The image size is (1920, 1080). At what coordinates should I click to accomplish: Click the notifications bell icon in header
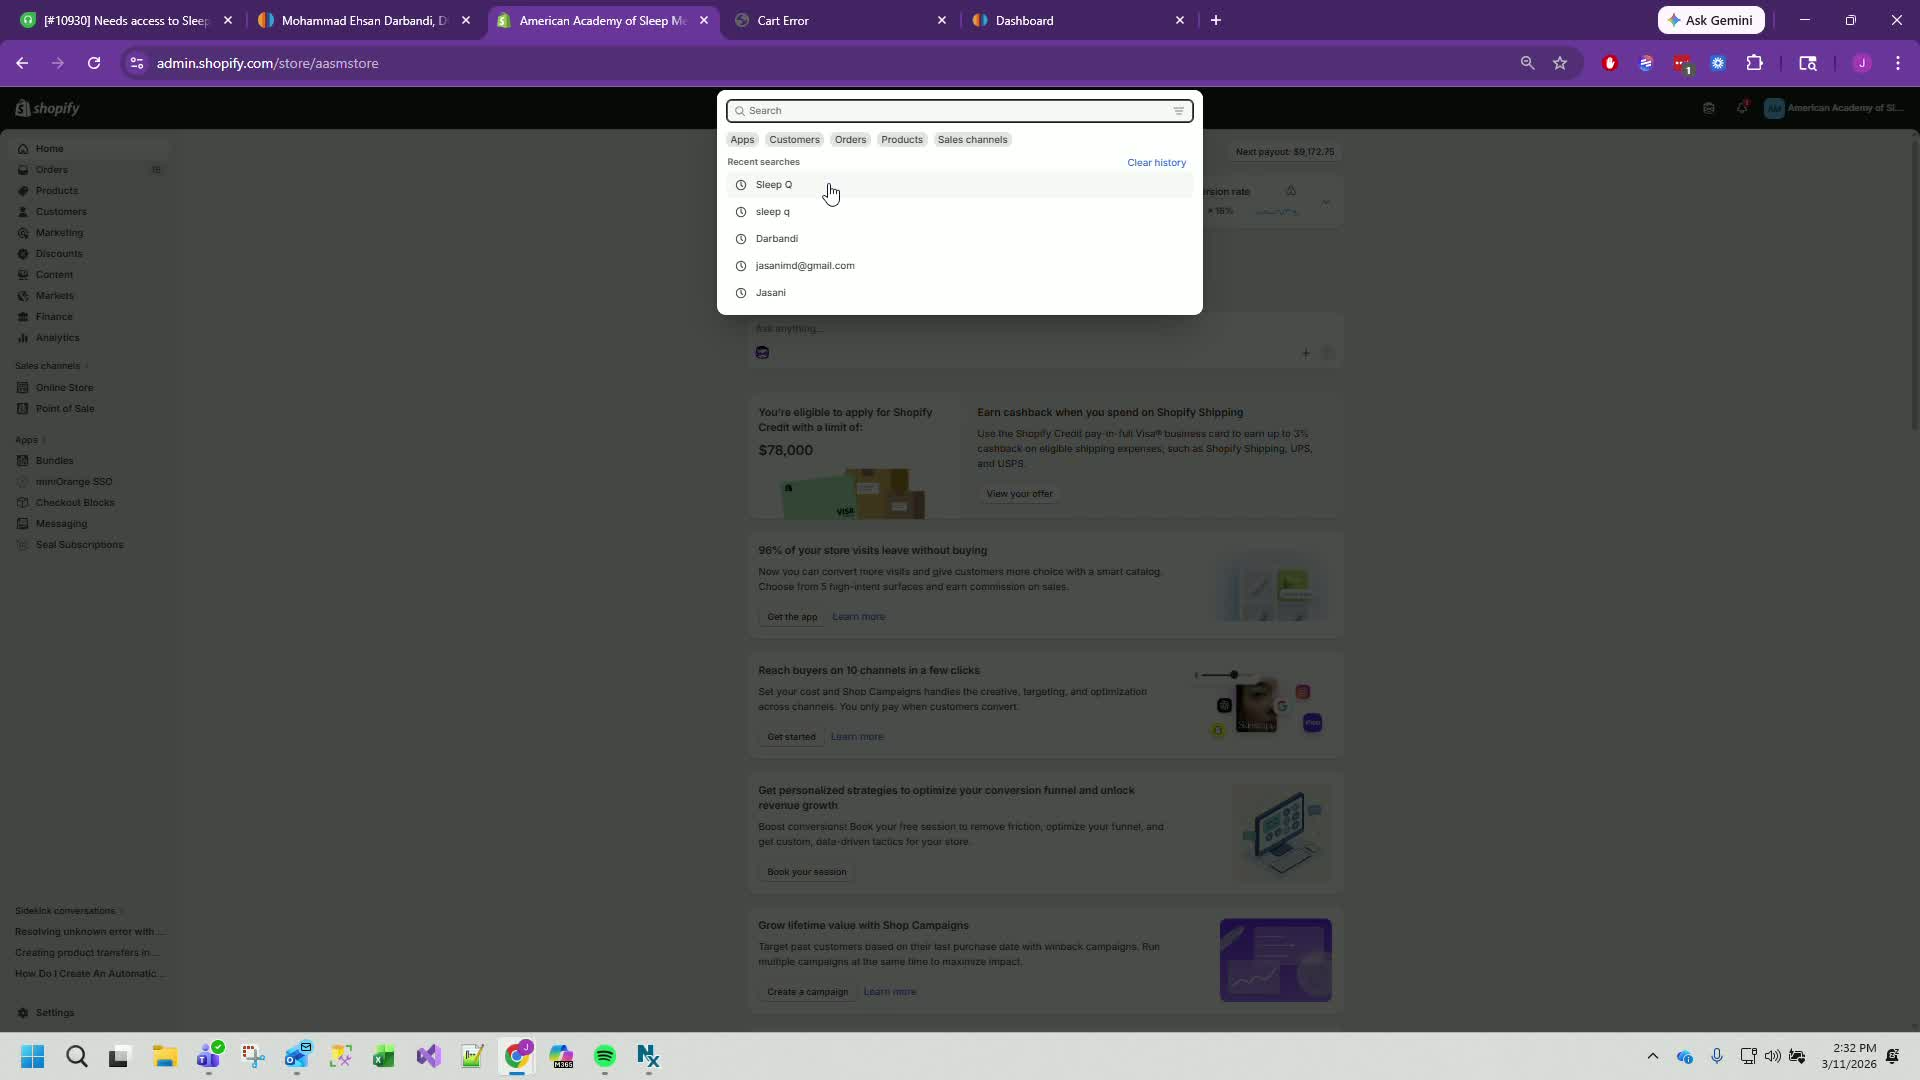tap(1742, 108)
